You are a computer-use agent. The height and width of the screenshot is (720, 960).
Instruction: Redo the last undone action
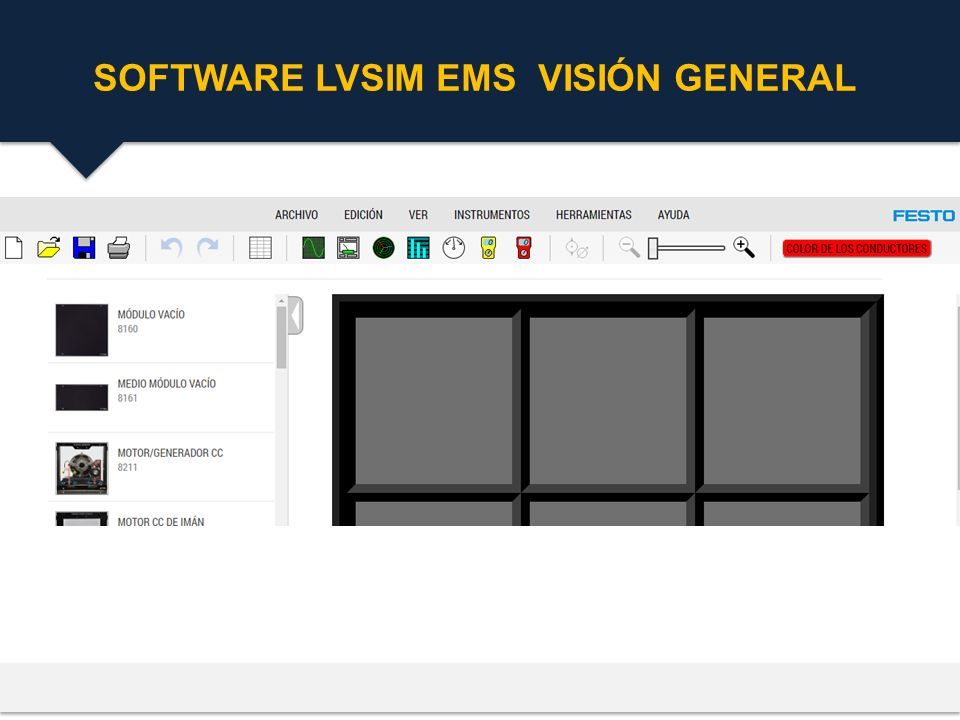click(x=208, y=247)
